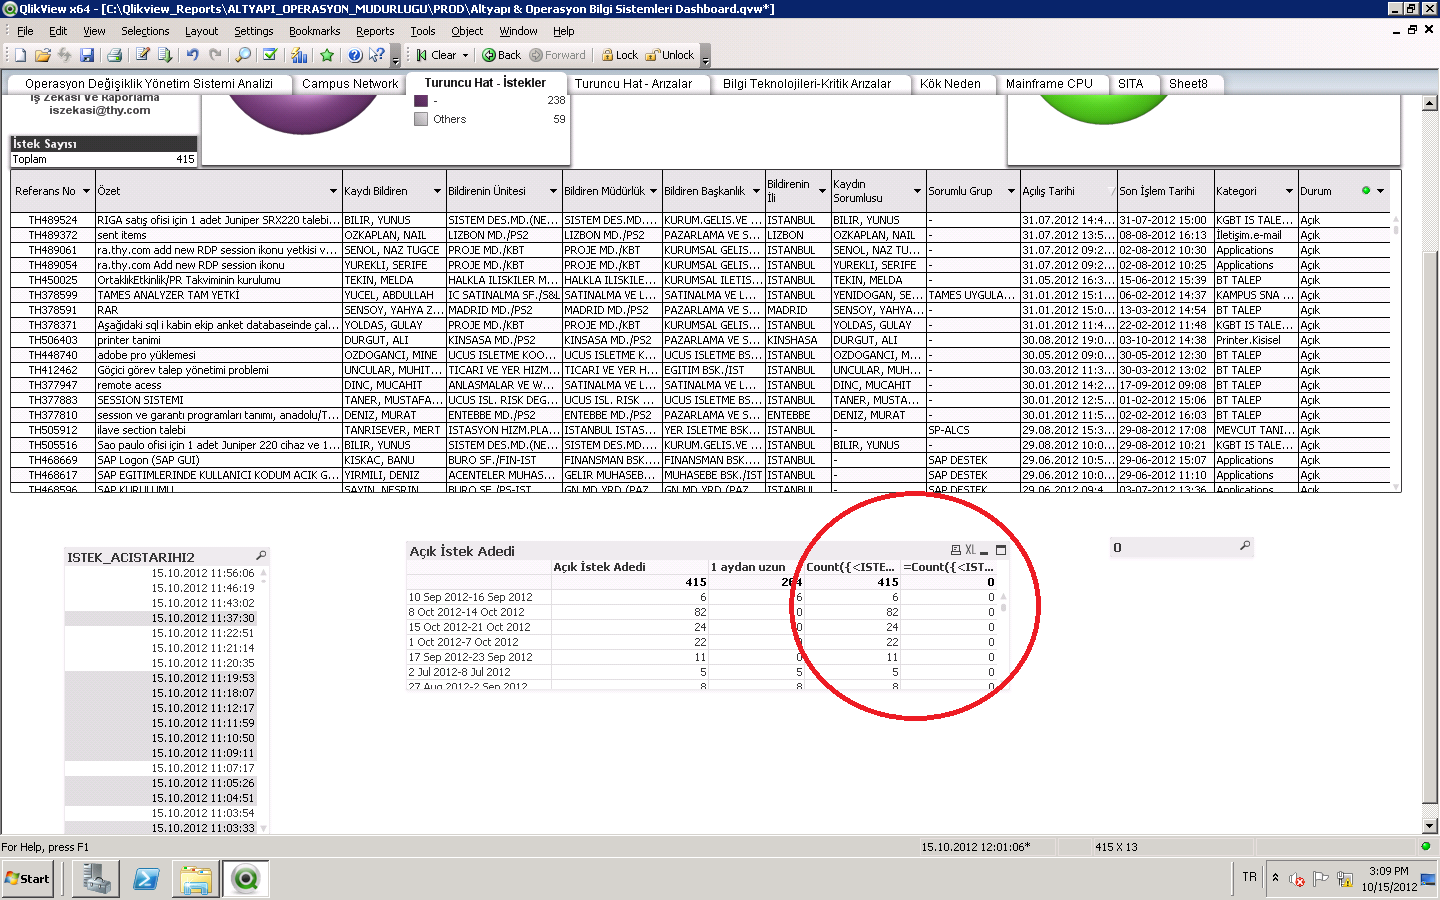This screenshot has width=1440, height=900.
Task: Click the TR language indicator in tray
Action: click(x=1250, y=877)
